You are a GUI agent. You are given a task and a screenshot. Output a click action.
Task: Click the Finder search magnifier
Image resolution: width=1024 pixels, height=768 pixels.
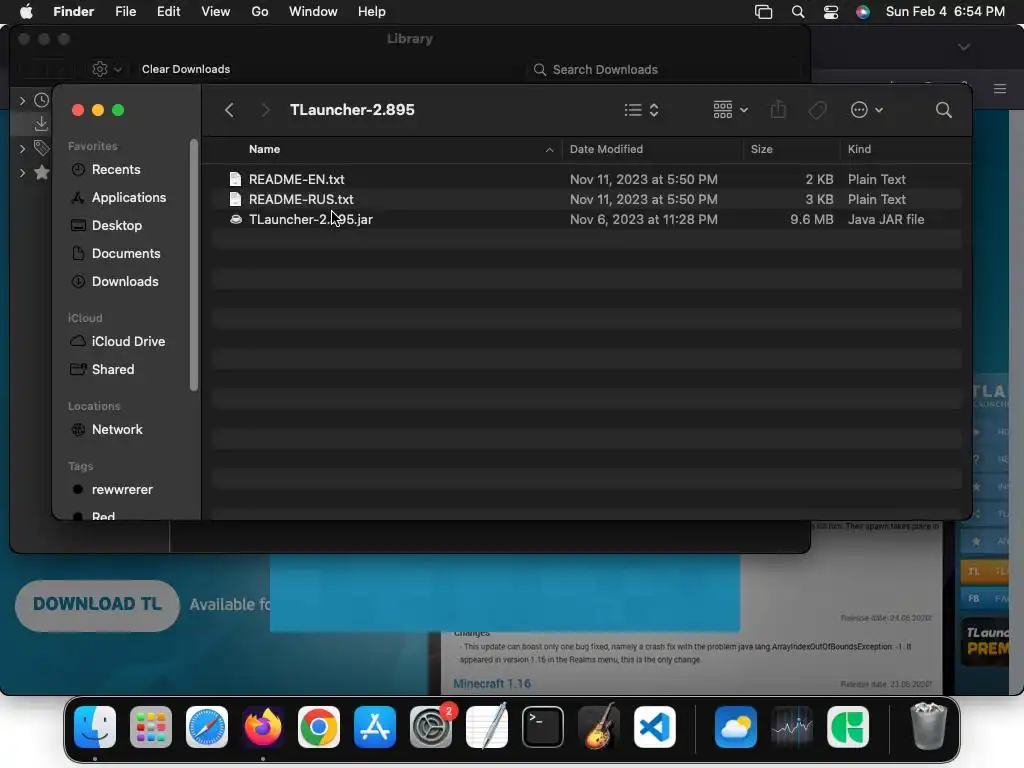pos(943,110)
